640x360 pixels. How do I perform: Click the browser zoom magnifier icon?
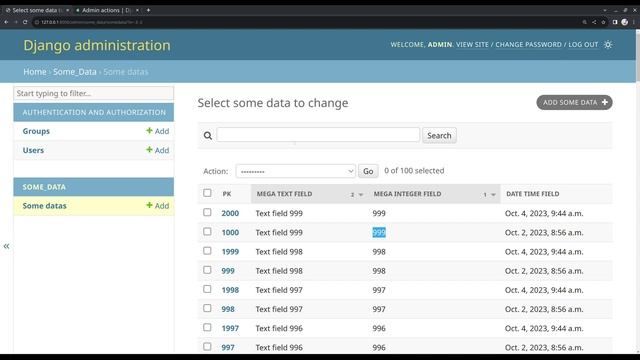click(x=584, y=22)
